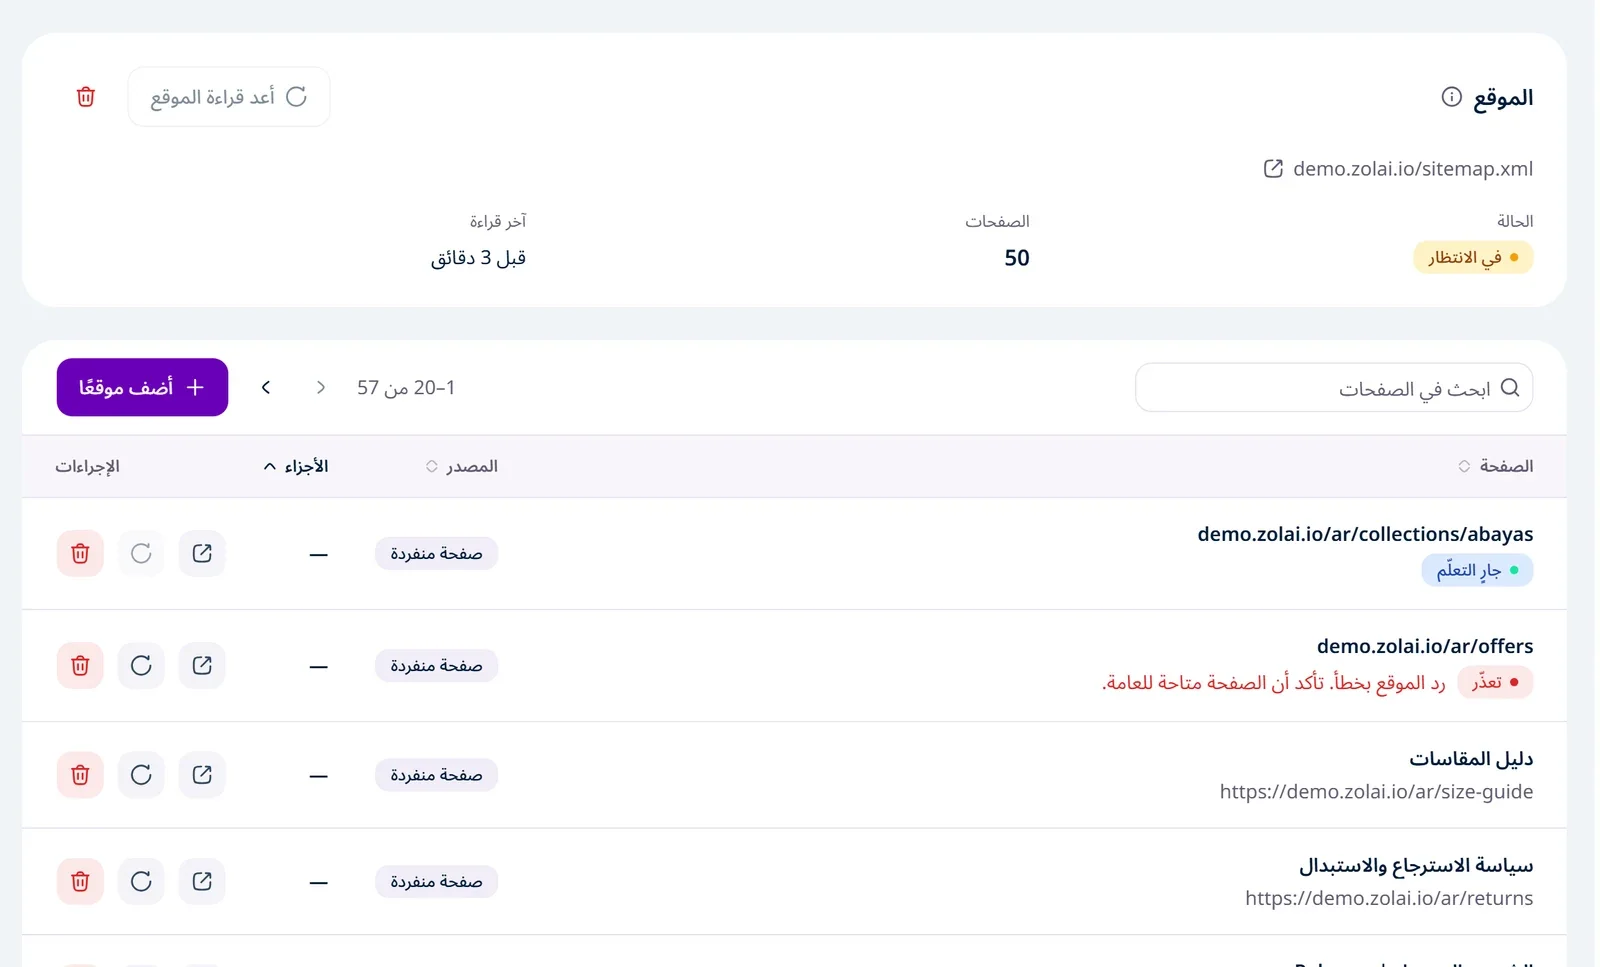Delete the collections/abayas page row

pyautogui.click(x=80, y=553)
